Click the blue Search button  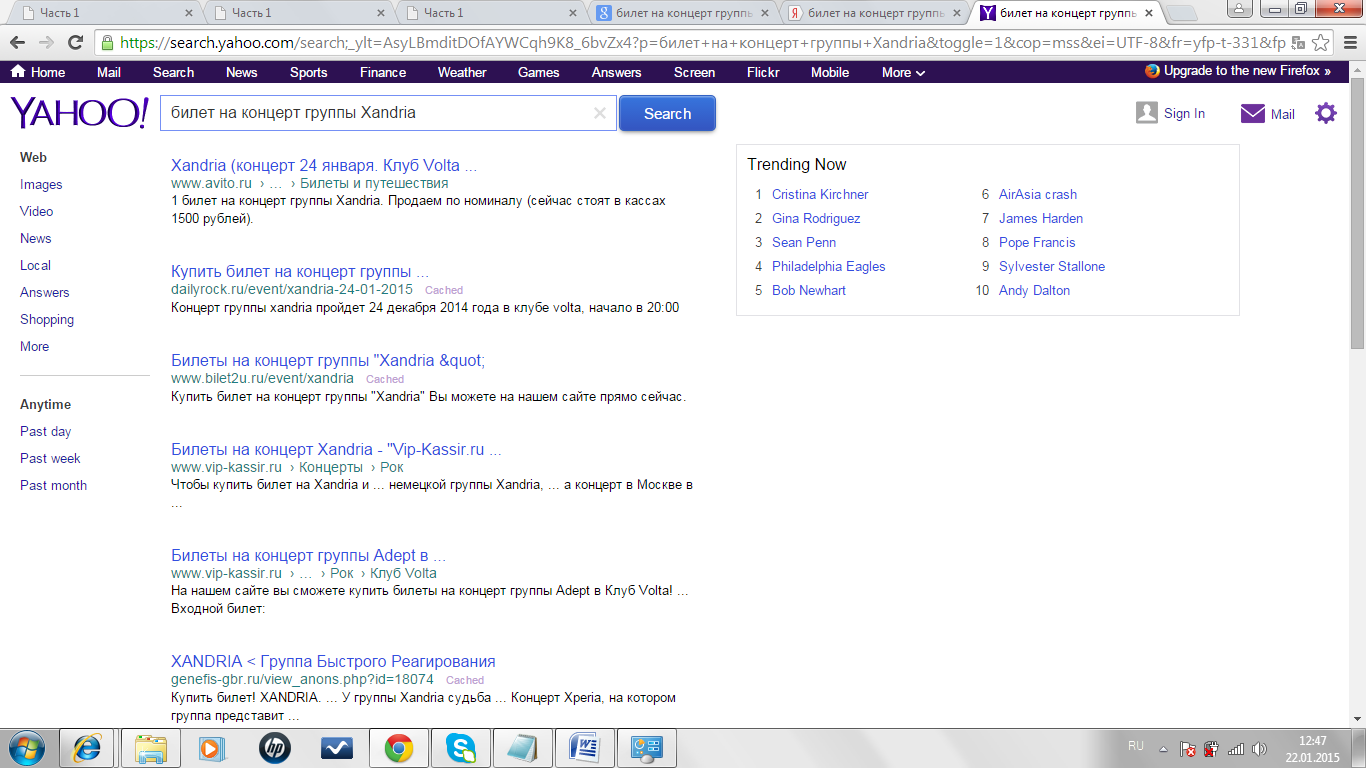pyautogui.click(x=667, y=113)
